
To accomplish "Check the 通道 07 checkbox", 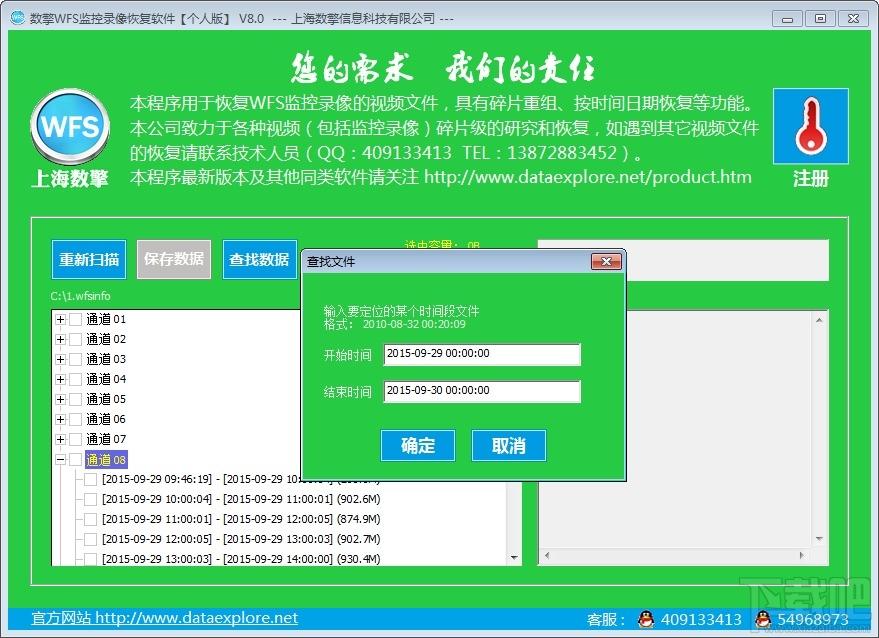I will 76,440.
